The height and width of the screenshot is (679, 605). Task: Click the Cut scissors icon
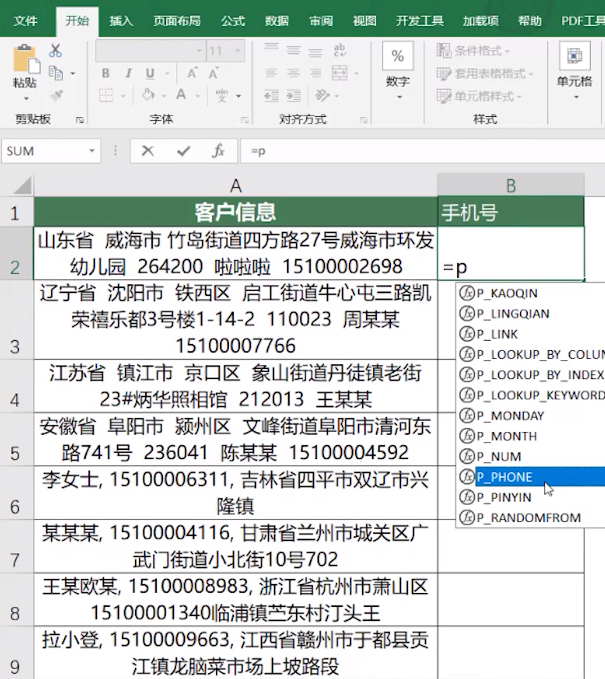point(55,50)
